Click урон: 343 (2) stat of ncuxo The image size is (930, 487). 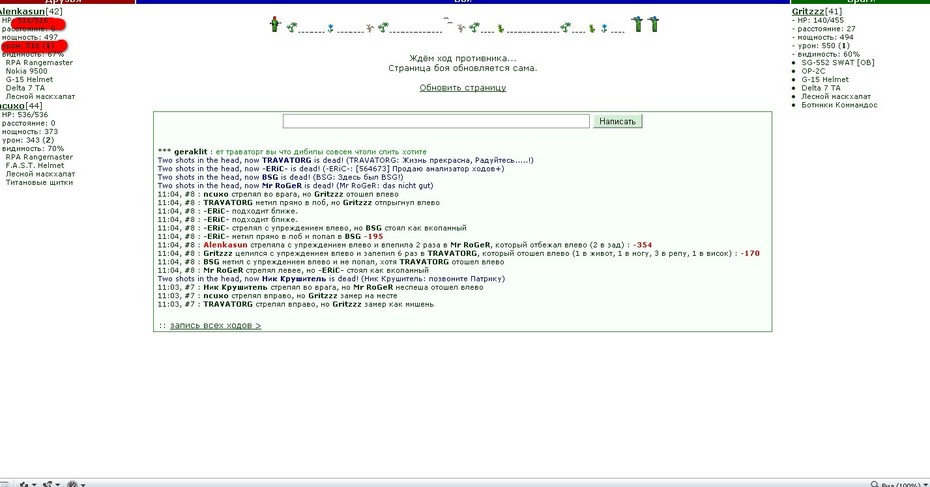coord(28,141)
